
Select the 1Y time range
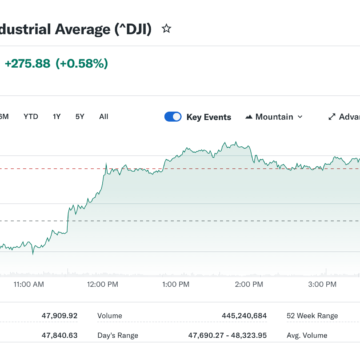click(57, 117)
